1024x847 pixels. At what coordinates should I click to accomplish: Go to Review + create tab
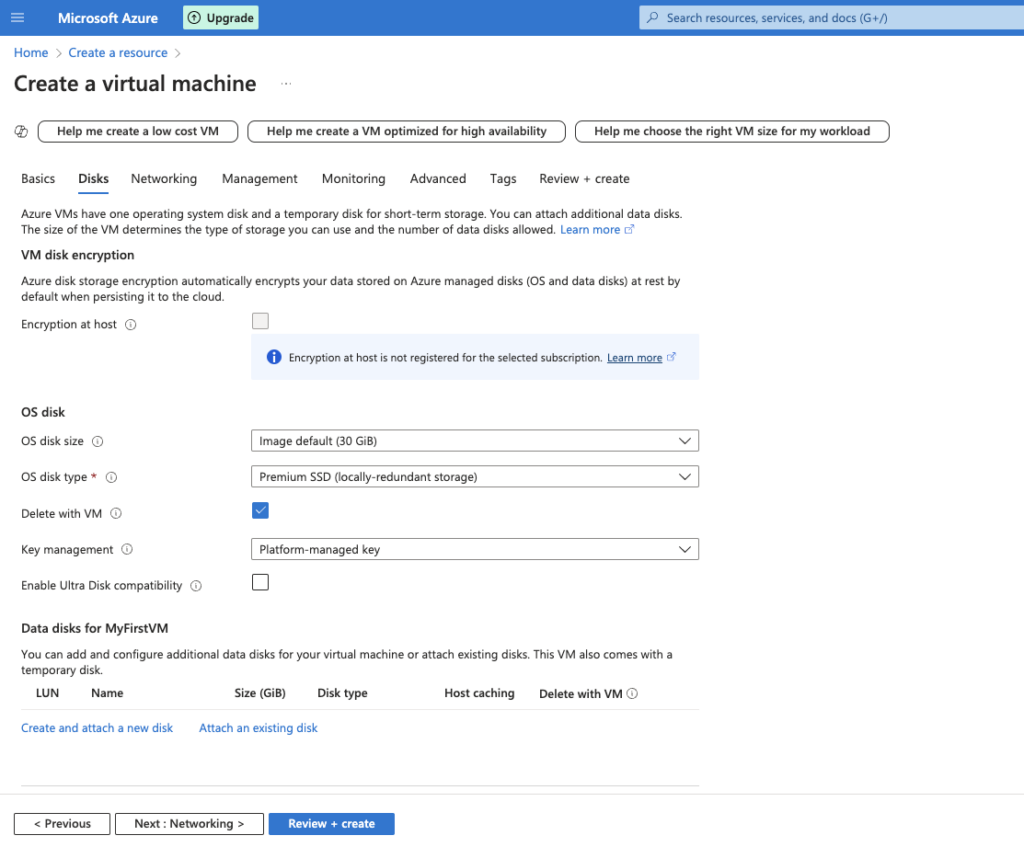584,179
